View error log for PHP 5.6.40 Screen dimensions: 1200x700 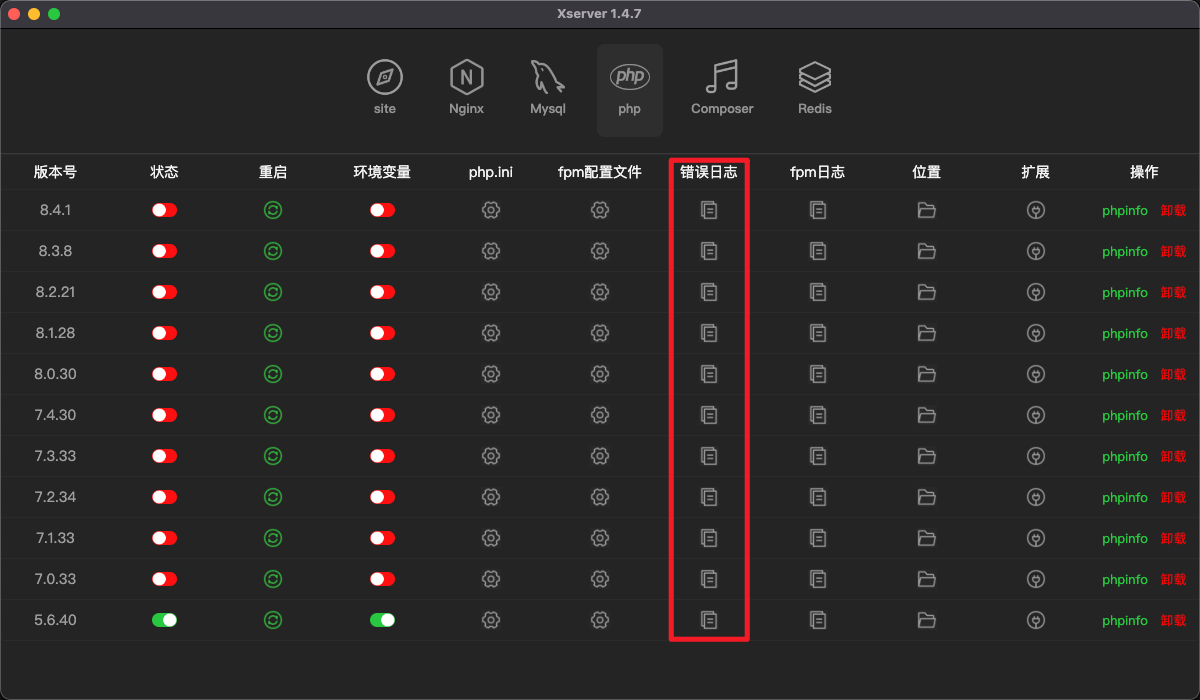click(709, 620)
